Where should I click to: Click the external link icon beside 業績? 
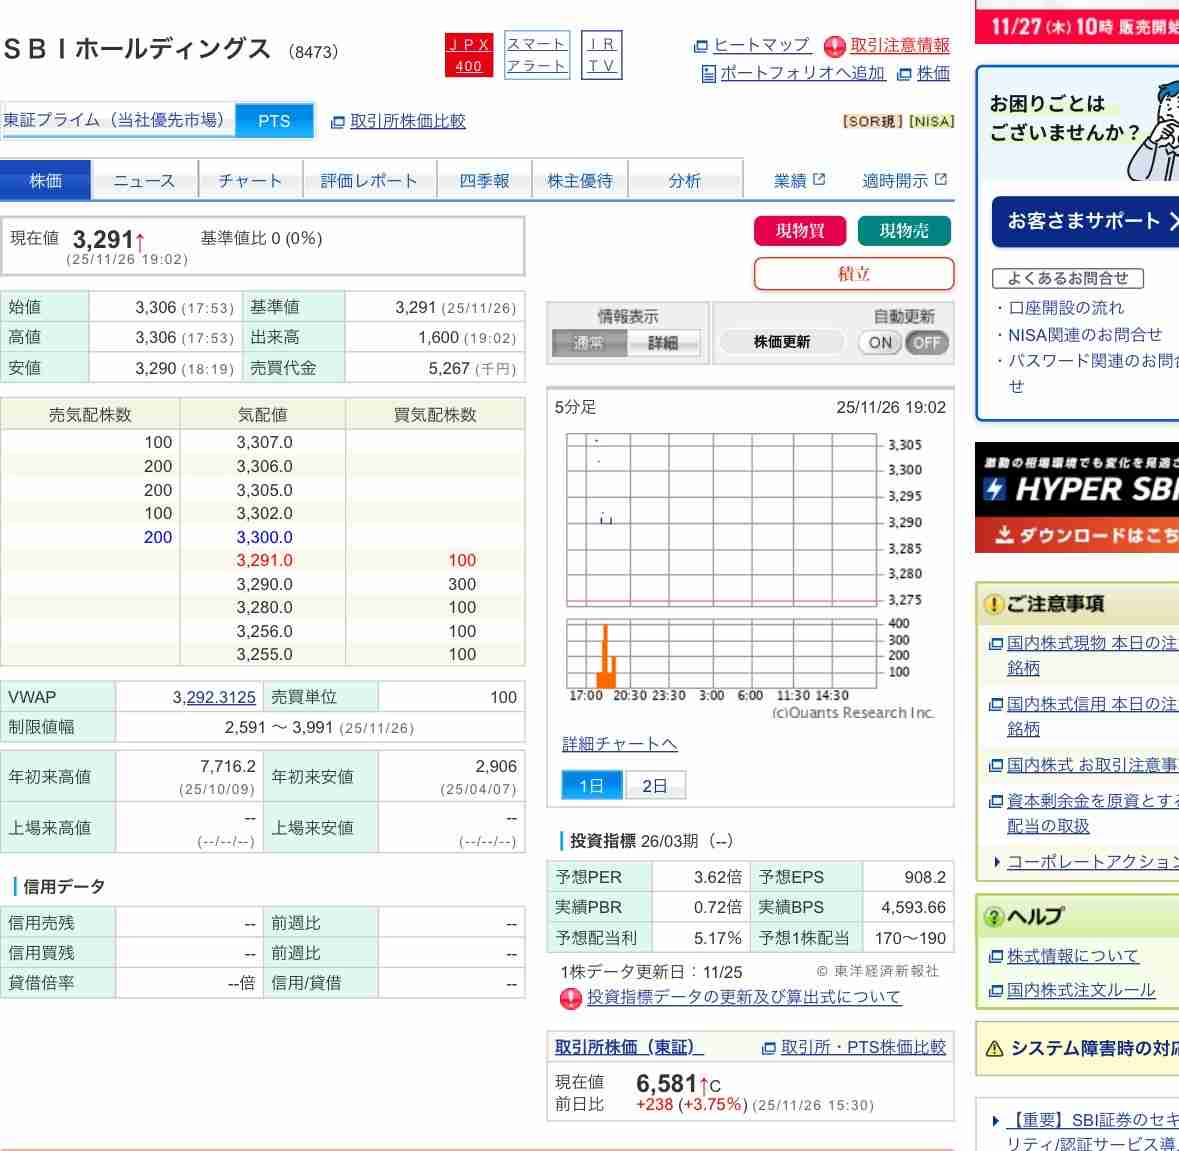(820, 180)
